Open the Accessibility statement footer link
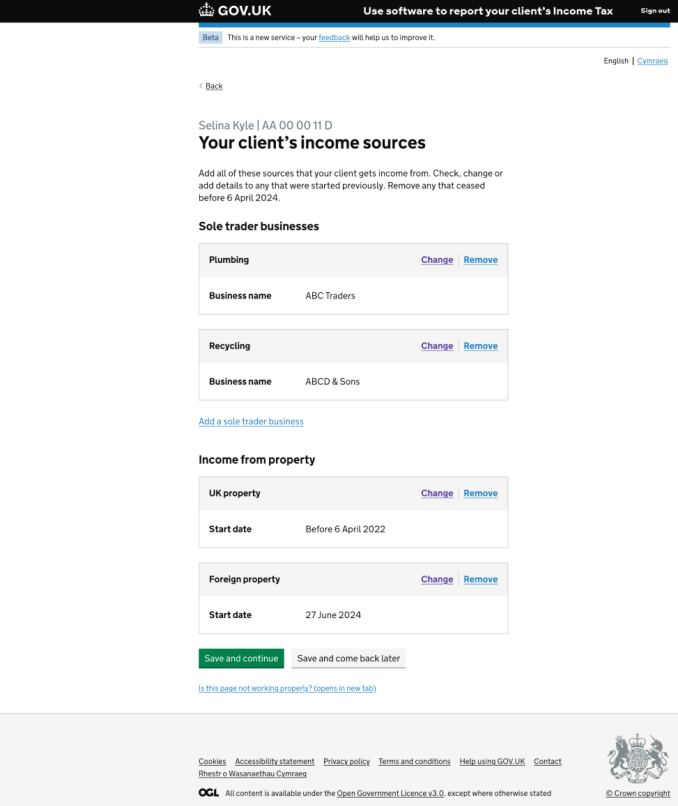 coord(274,761)
